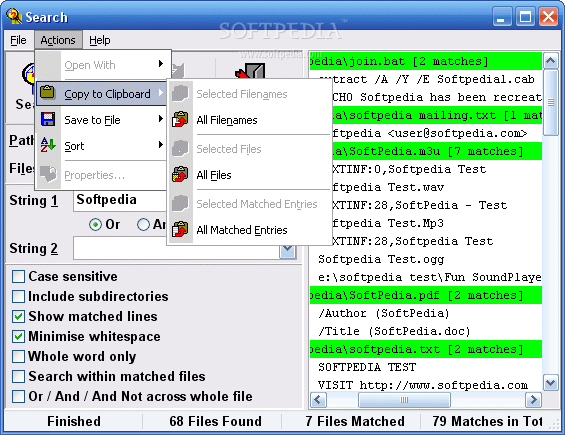Select the join.bat [2 matches] result row
Screen dimensions: 565x435
point(426,61)
